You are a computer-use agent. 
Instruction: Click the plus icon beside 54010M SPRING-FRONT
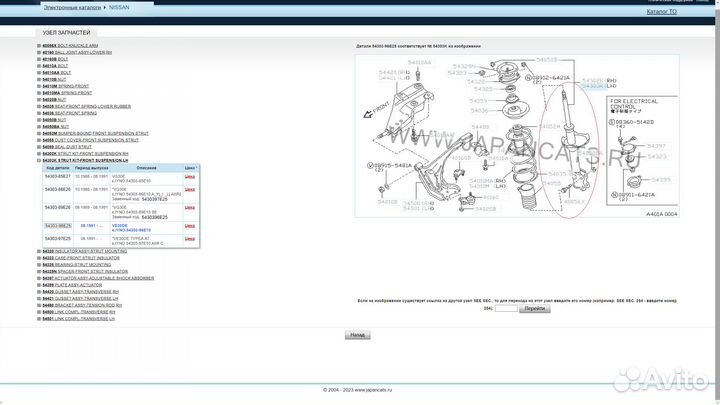point(40,86)
